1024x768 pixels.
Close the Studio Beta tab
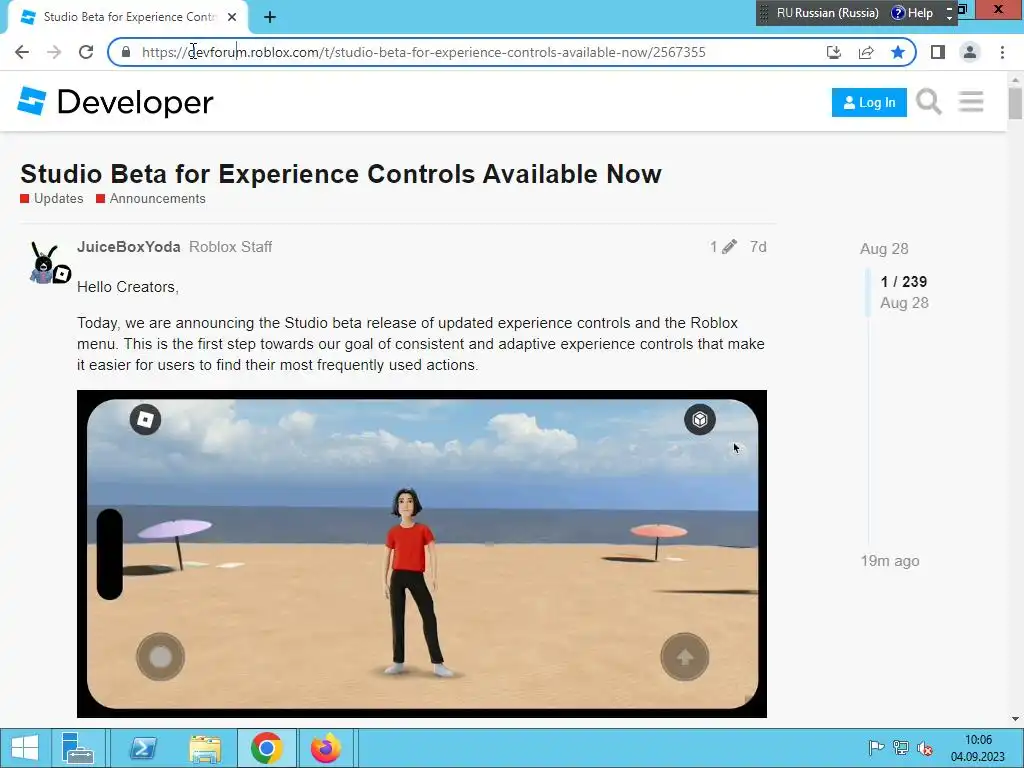point(232,17)
